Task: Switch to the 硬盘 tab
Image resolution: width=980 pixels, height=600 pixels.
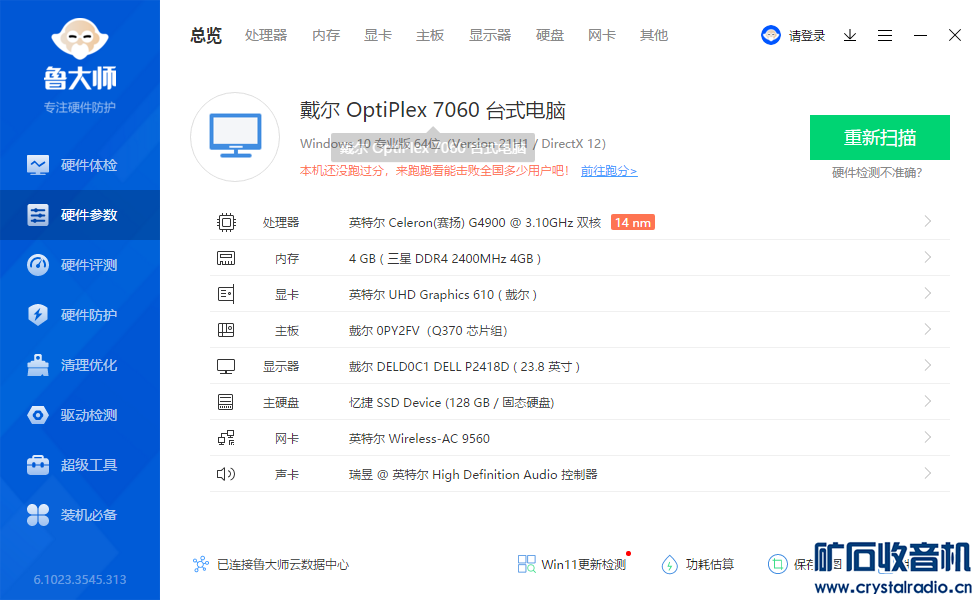Action: point(550,36)
